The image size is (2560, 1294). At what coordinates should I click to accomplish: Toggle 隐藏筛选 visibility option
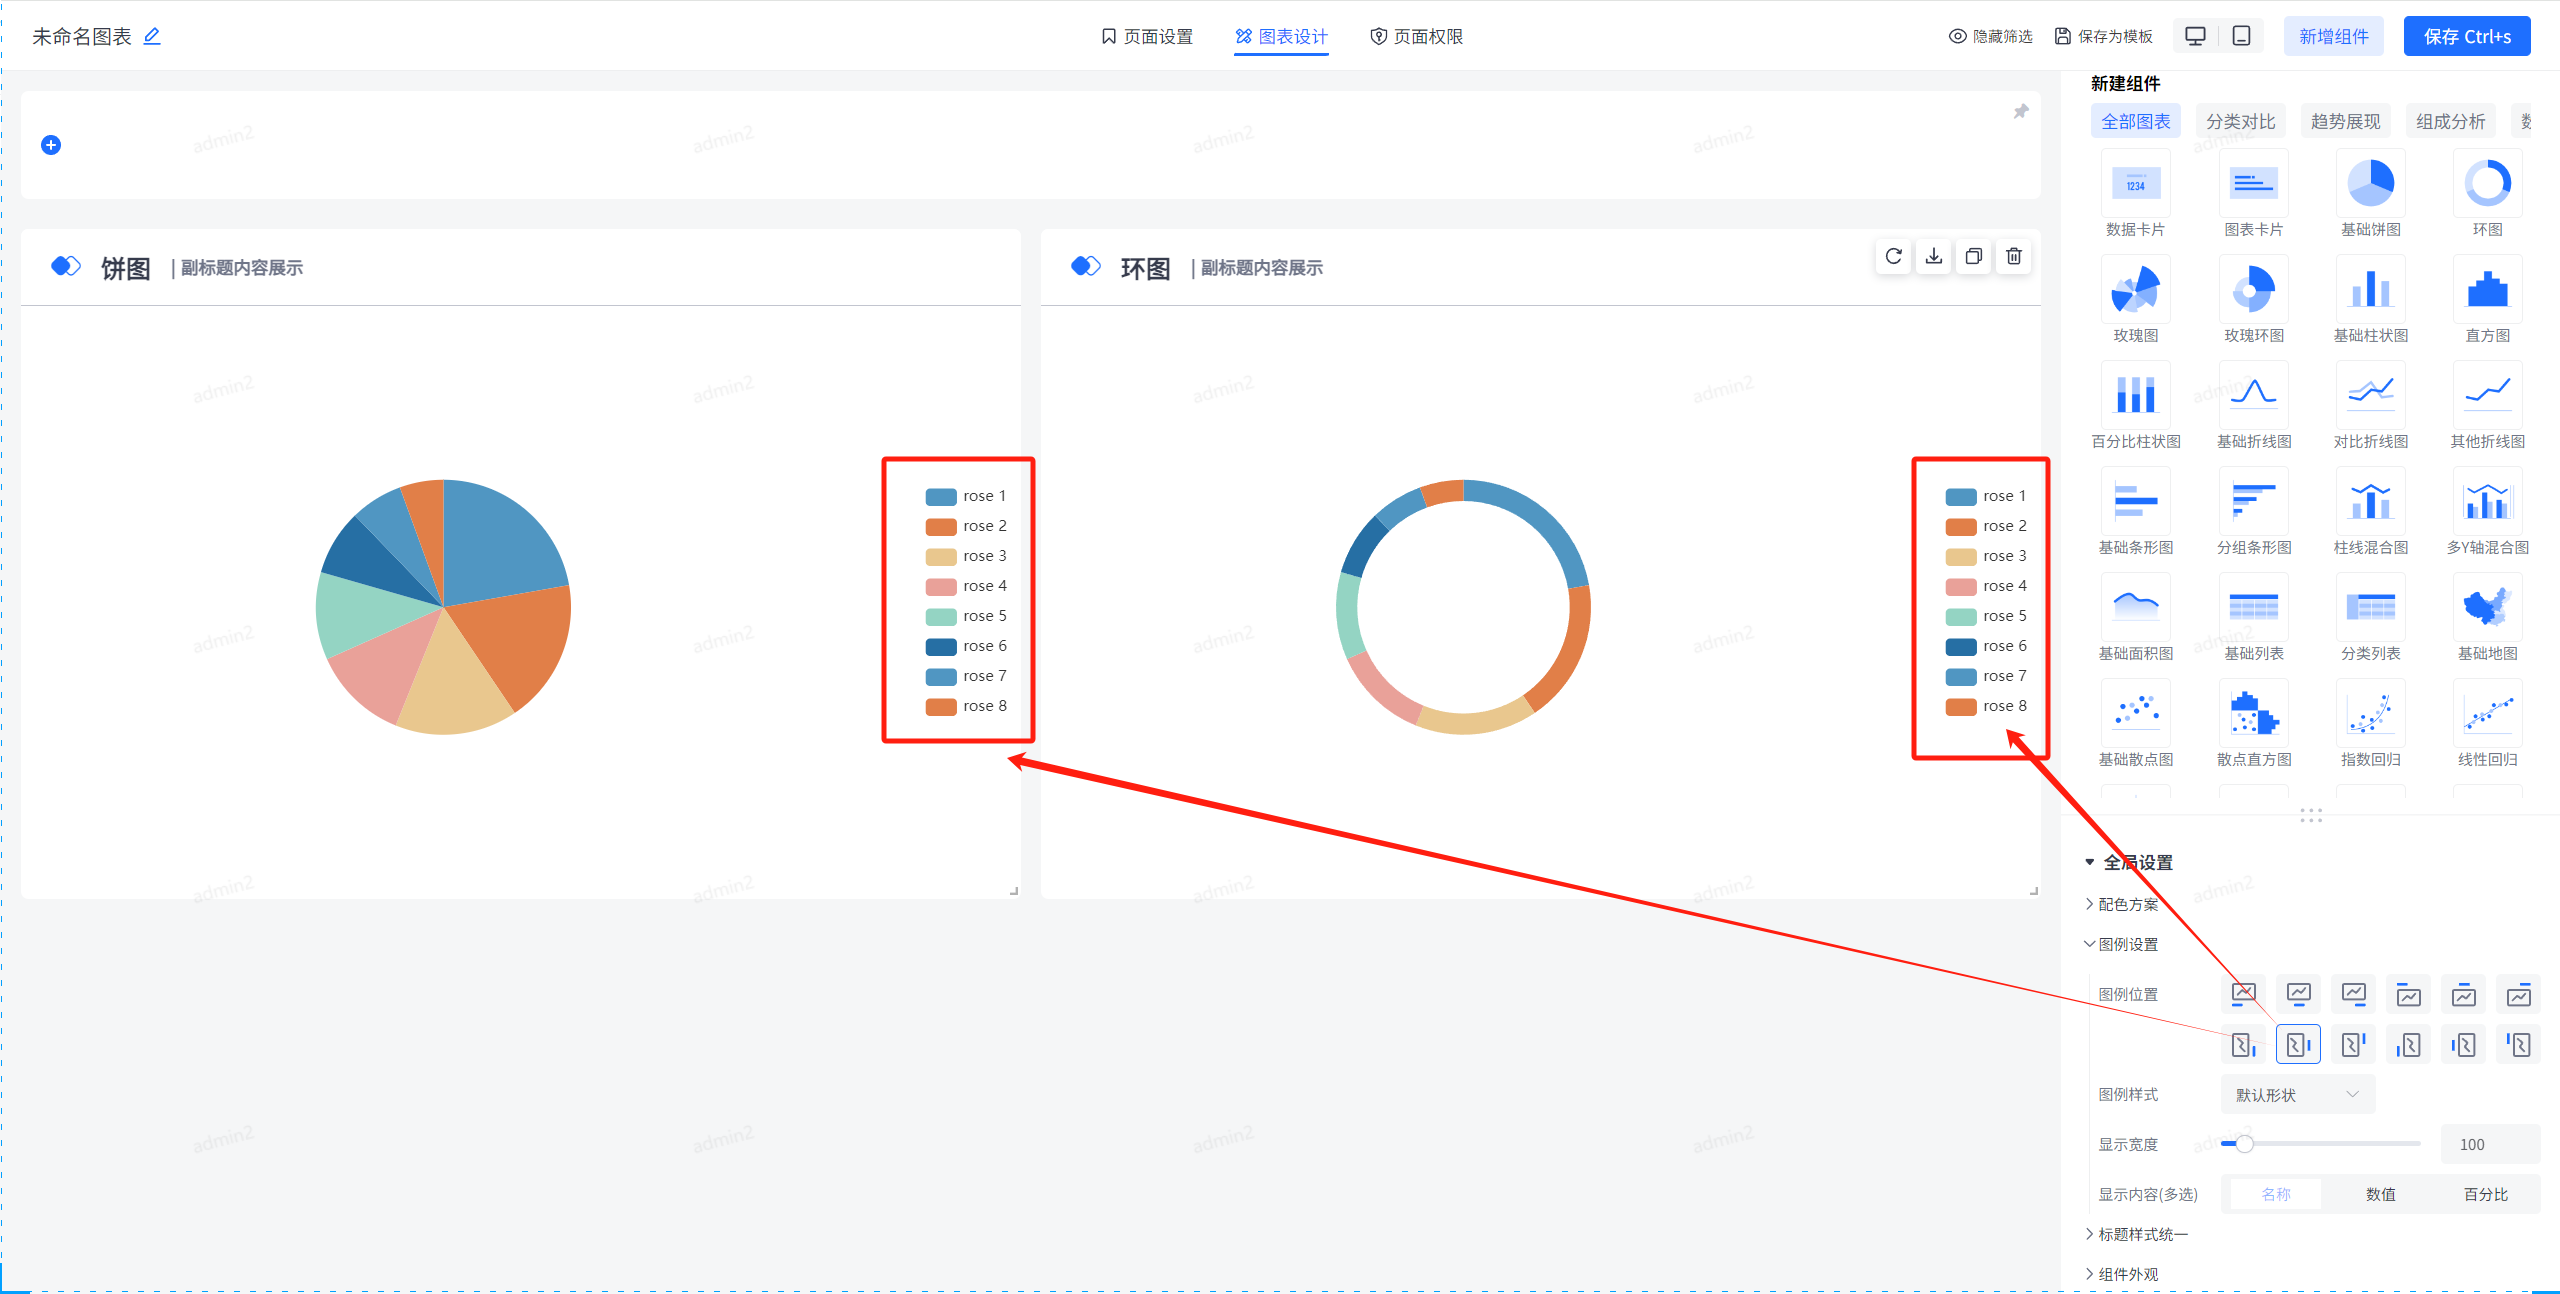(1990, 36)
